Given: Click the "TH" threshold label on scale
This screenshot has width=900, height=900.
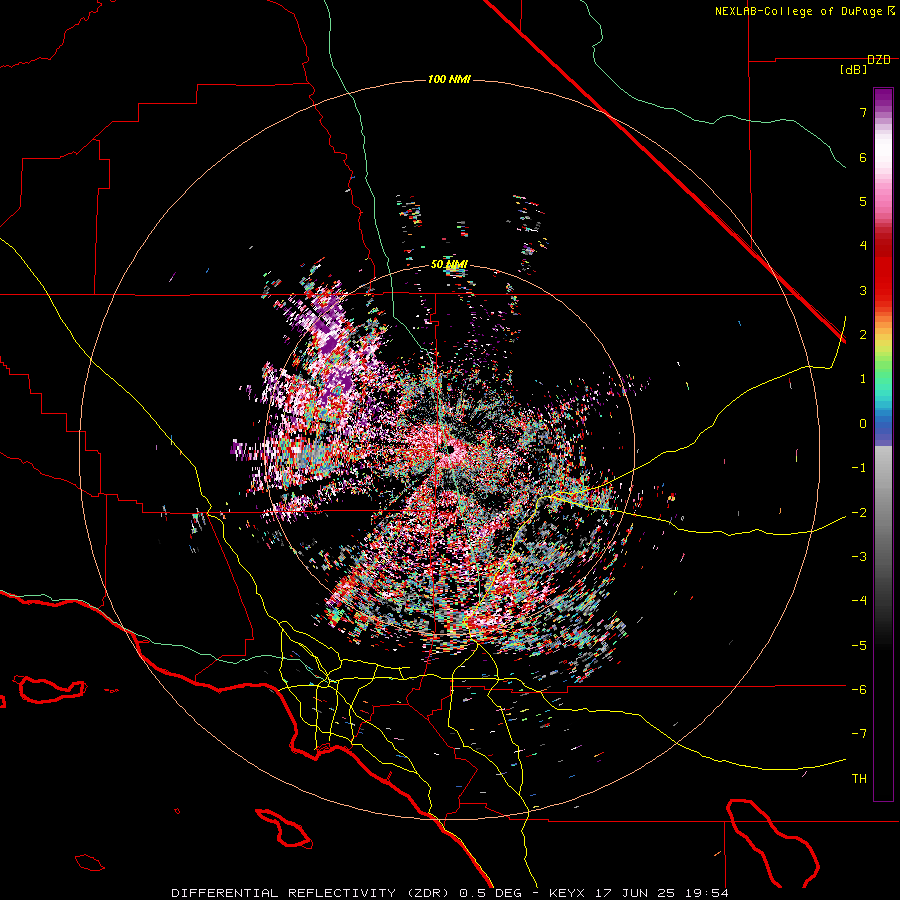Looking at the screenshot, I should pos(859,779).
